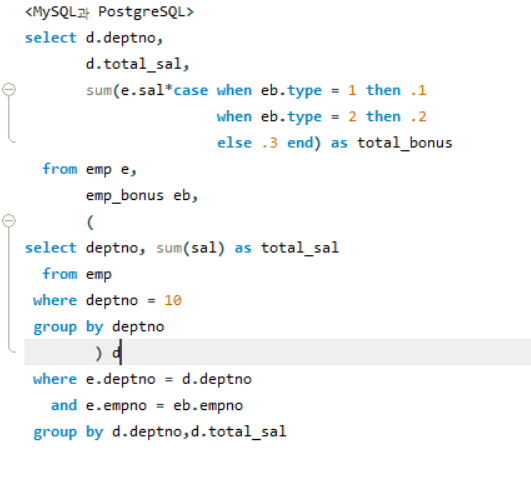The height and width of the screenshot is (485, 531).
Task: Click the 'emp_bonus eb,' line
Action: [x=142, y=195]
